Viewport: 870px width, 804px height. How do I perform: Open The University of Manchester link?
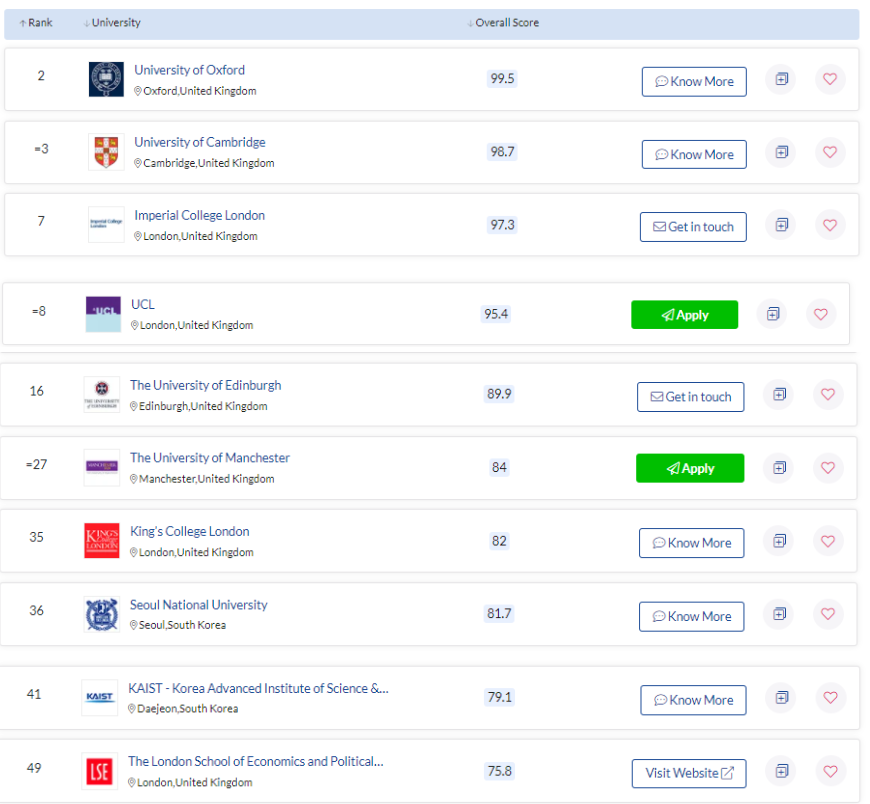pos(210,458)
